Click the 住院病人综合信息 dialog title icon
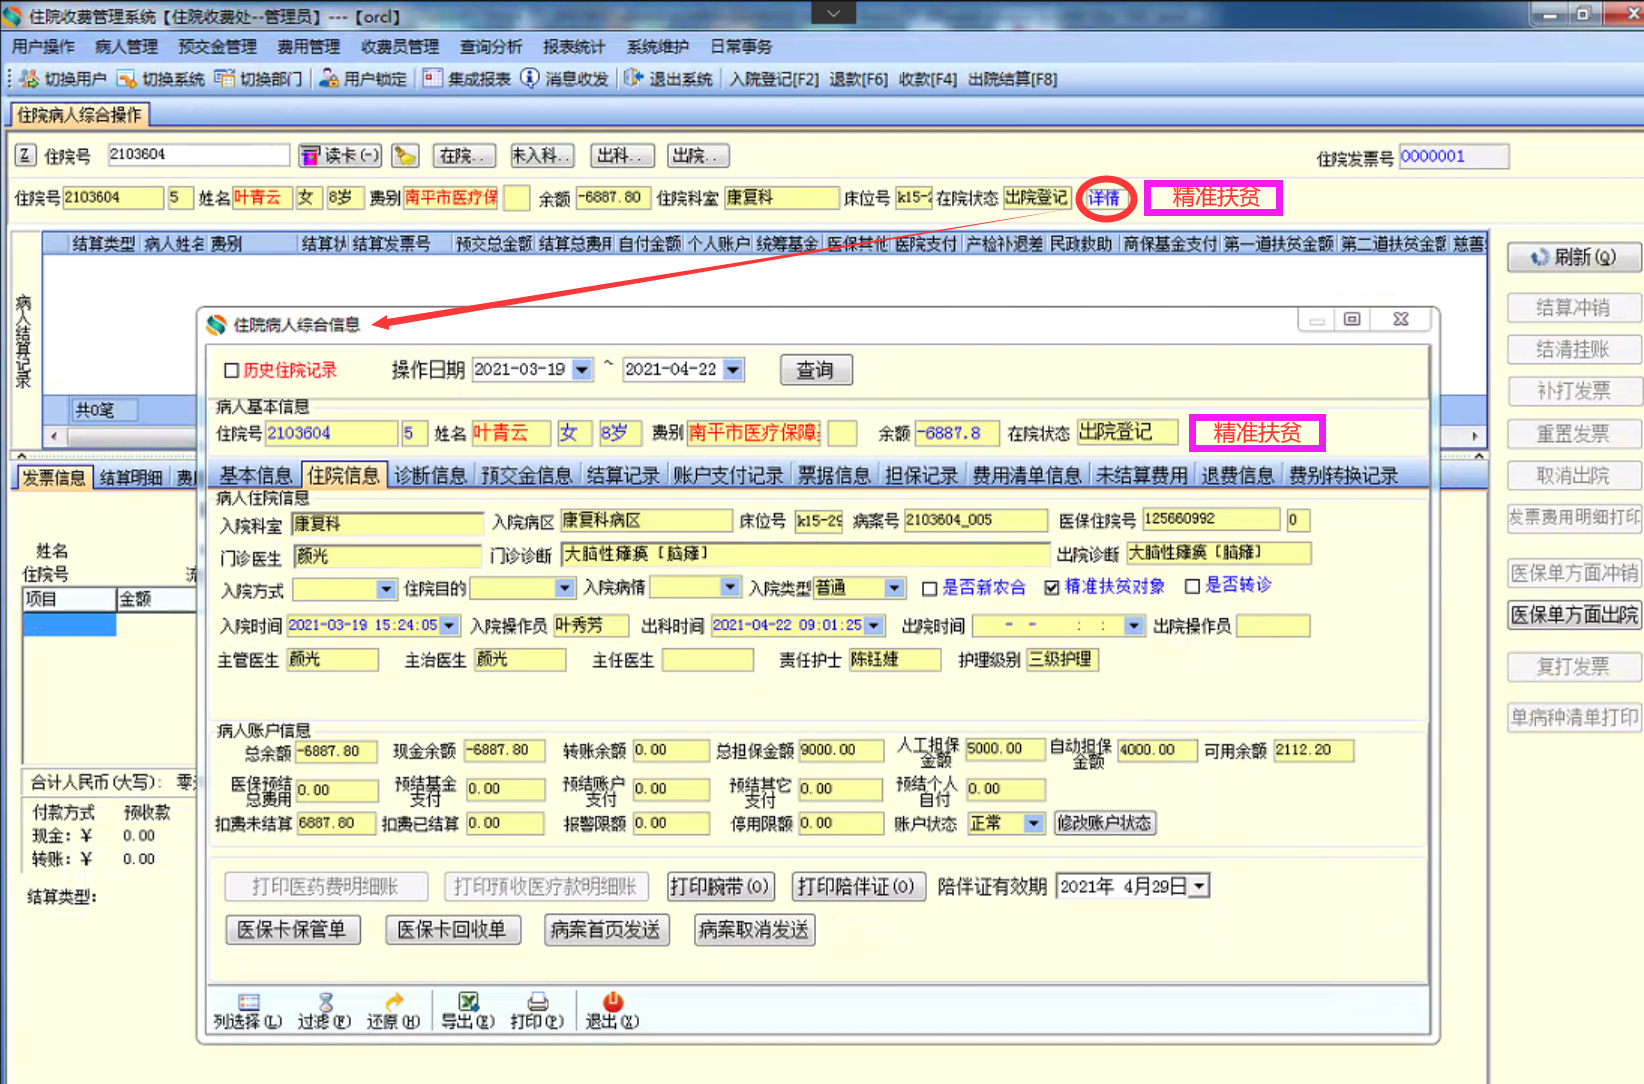Screen dimensions: 1644x1084 pos(216,324)
